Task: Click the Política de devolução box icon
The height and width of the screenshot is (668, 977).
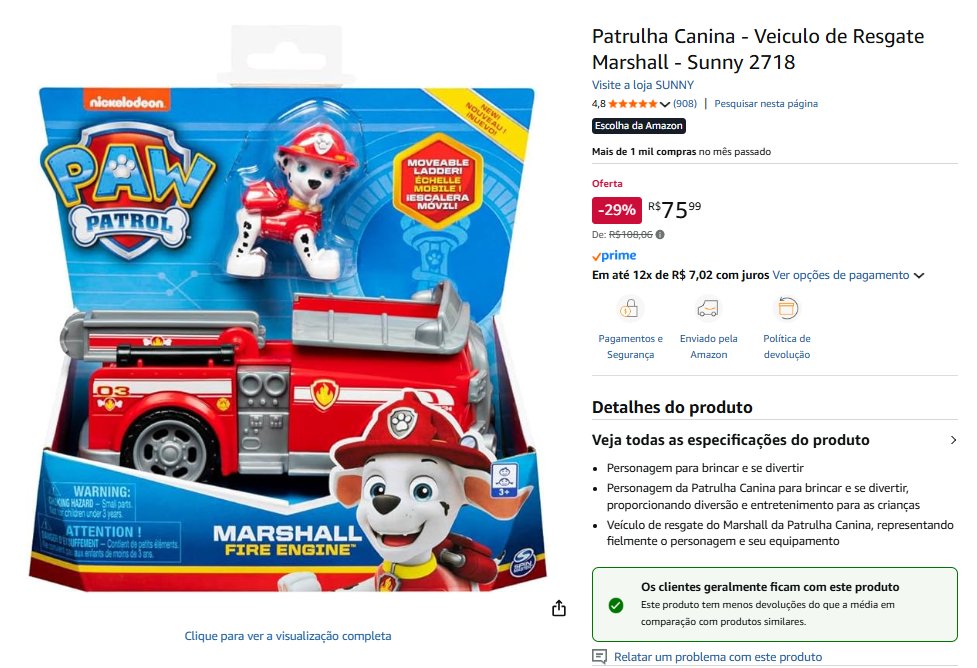Action: (787, 308)
